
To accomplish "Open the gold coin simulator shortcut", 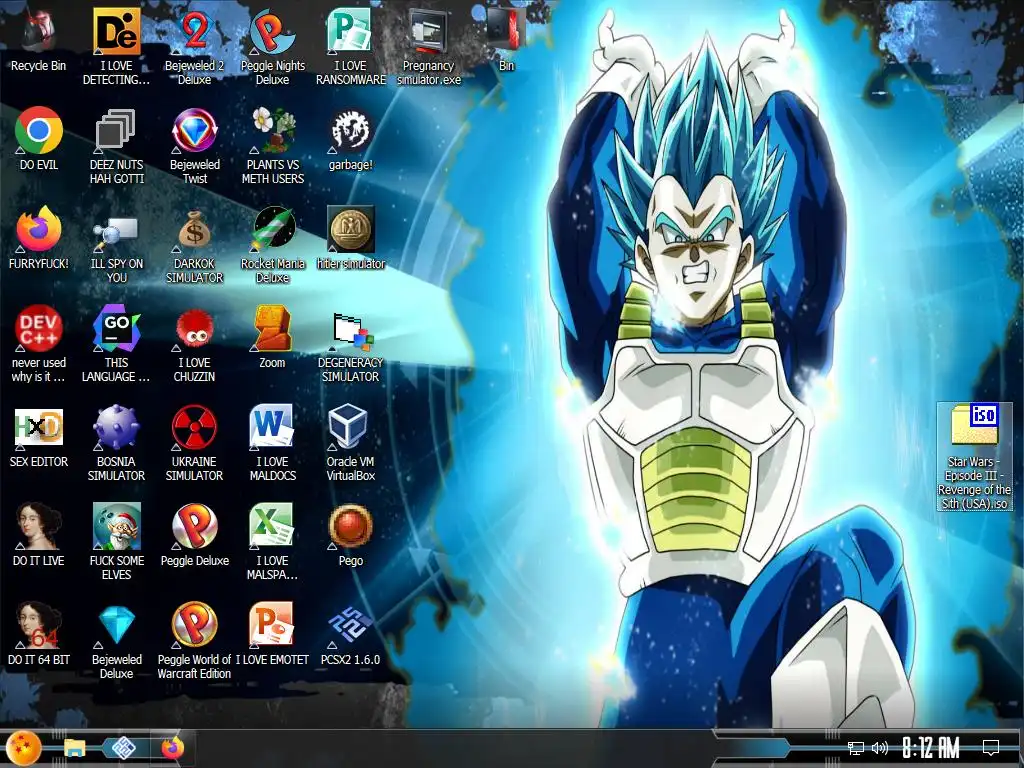I will point(351,238).
